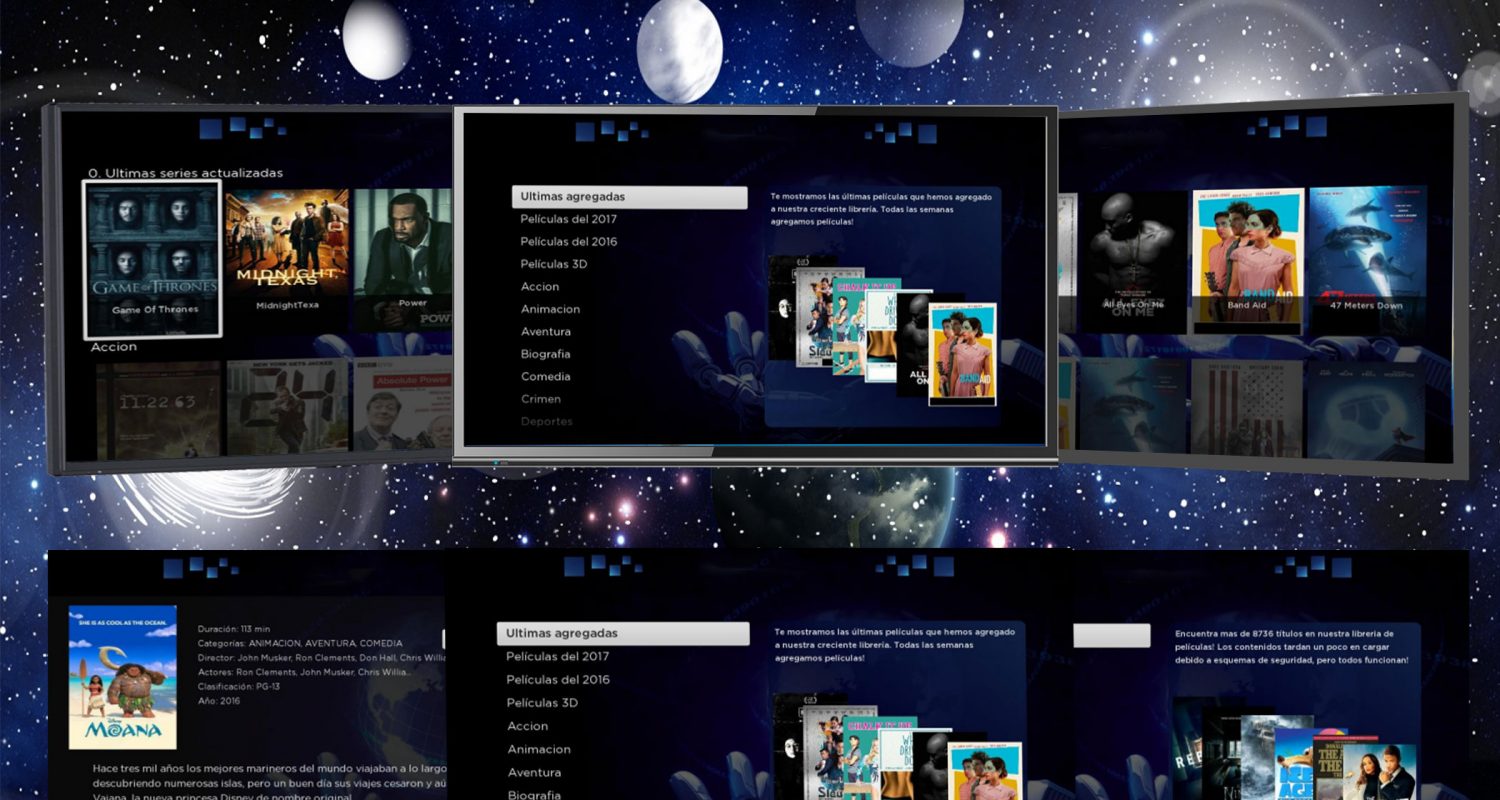
Task: Open Películas del 2016 in bottom center panel
Action: tap(557, 680)
